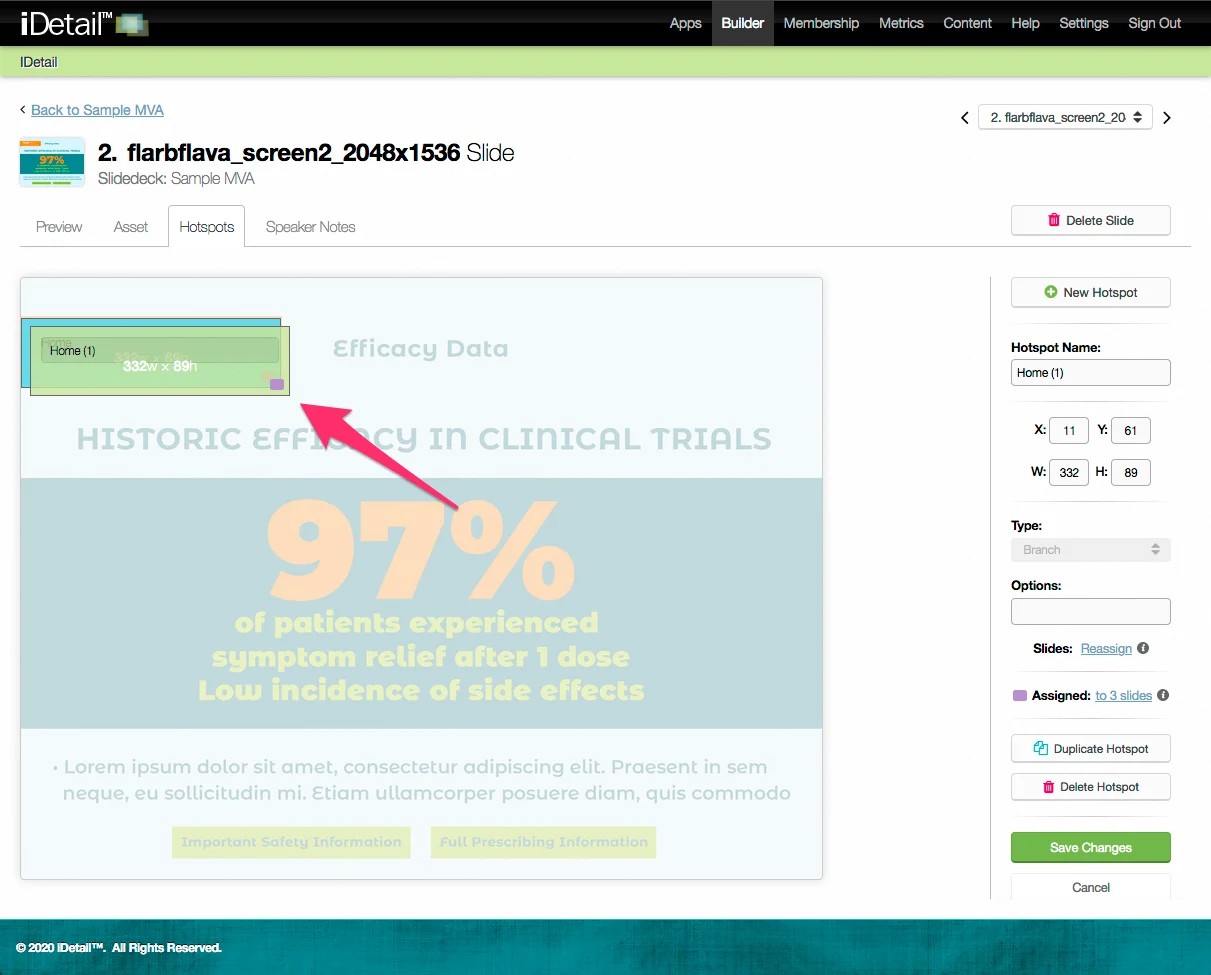Click the H height field
The width and height of the screenshot is (1211, 975).
pyautogui.click(x=1131, y=472)
